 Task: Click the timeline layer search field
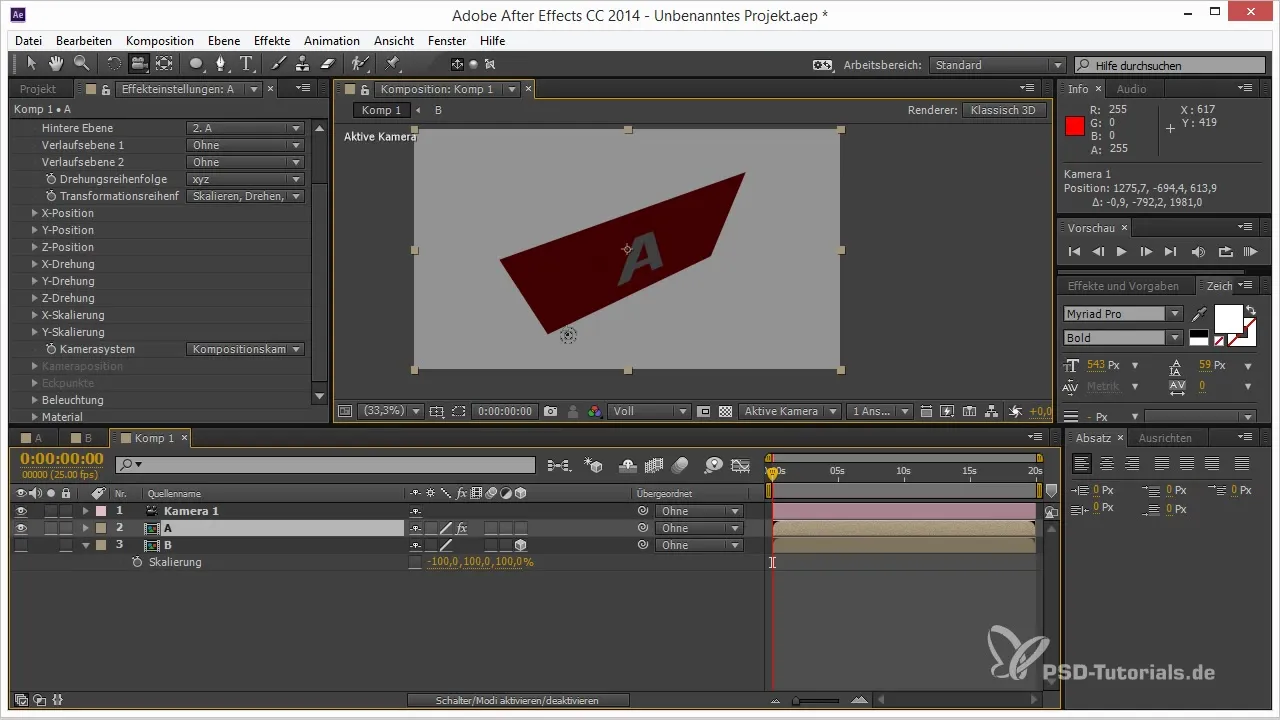coord(325,465)
